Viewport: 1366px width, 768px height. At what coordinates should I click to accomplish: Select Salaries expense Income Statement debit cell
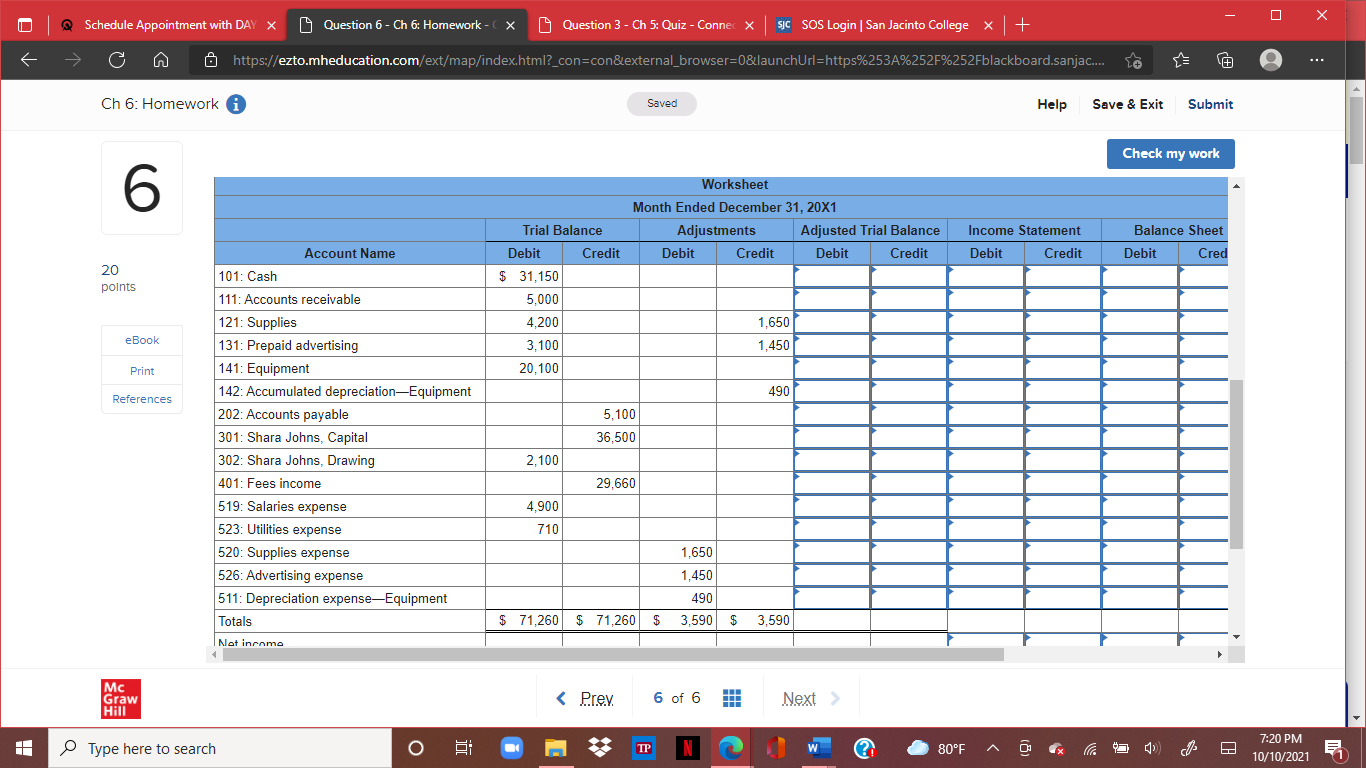point(986,506)
